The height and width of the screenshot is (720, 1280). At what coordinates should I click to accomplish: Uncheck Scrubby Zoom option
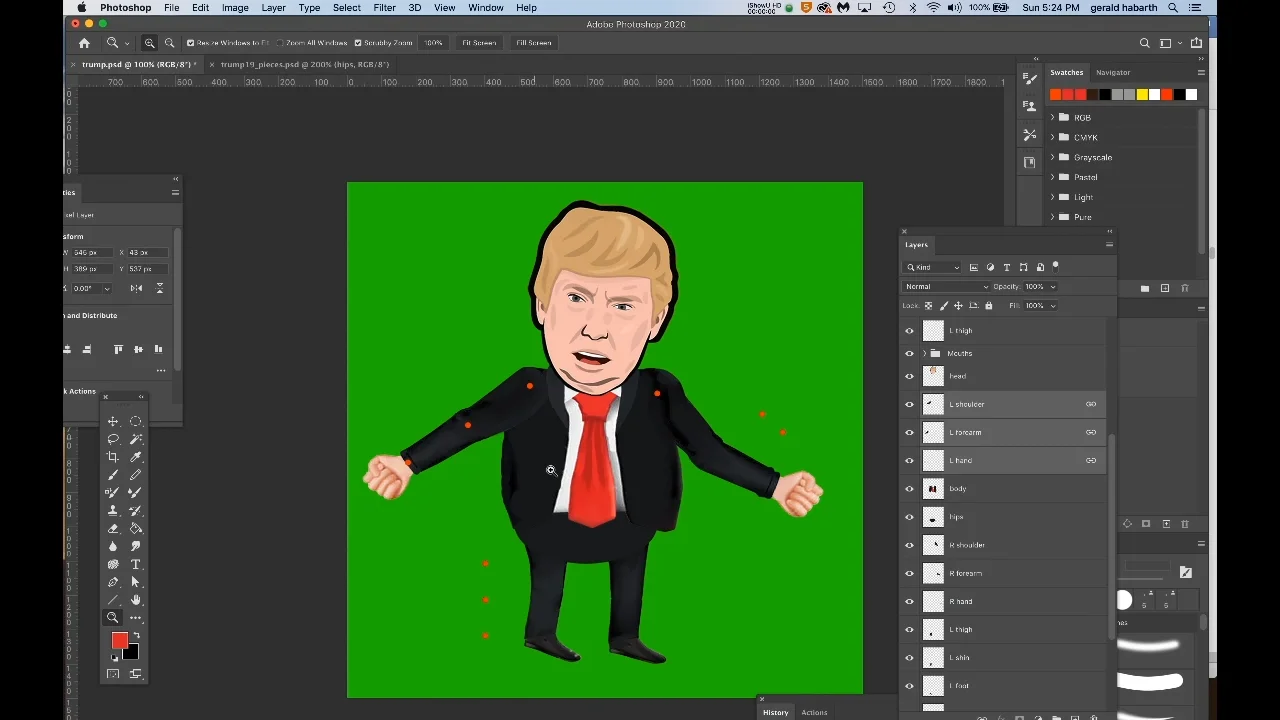pos(358,43)
